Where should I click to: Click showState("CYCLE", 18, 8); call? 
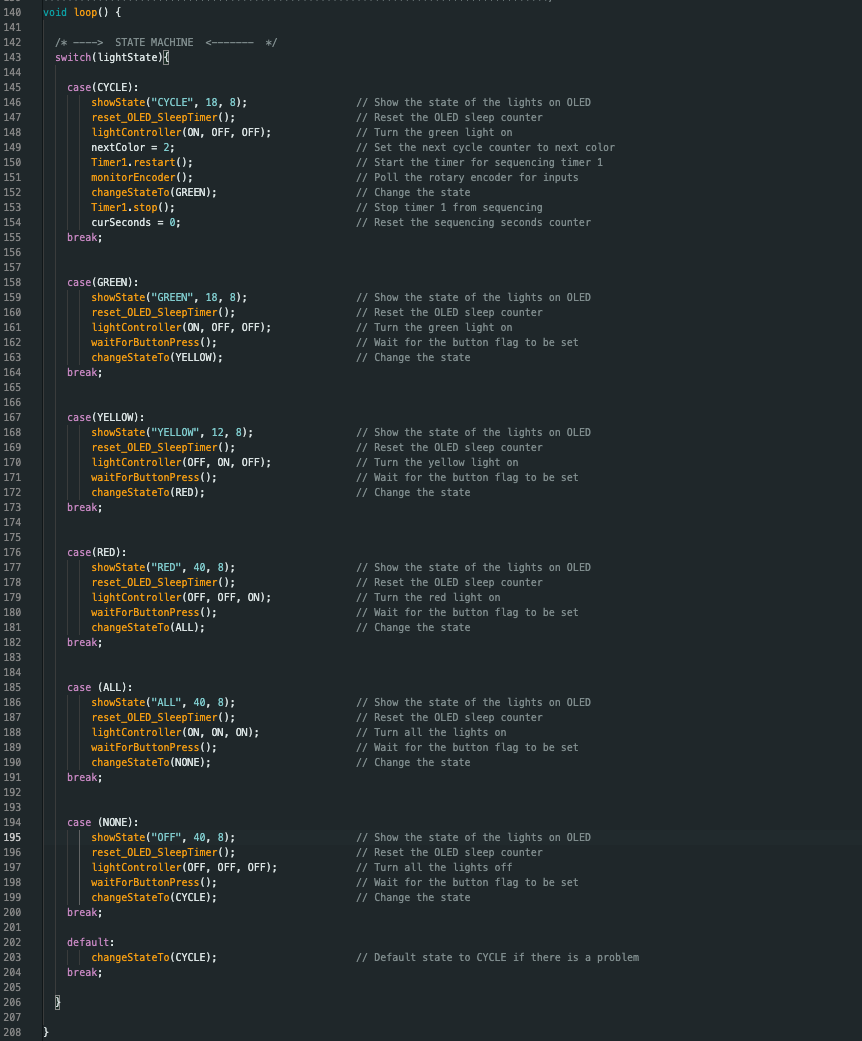(x=169, y=103)
